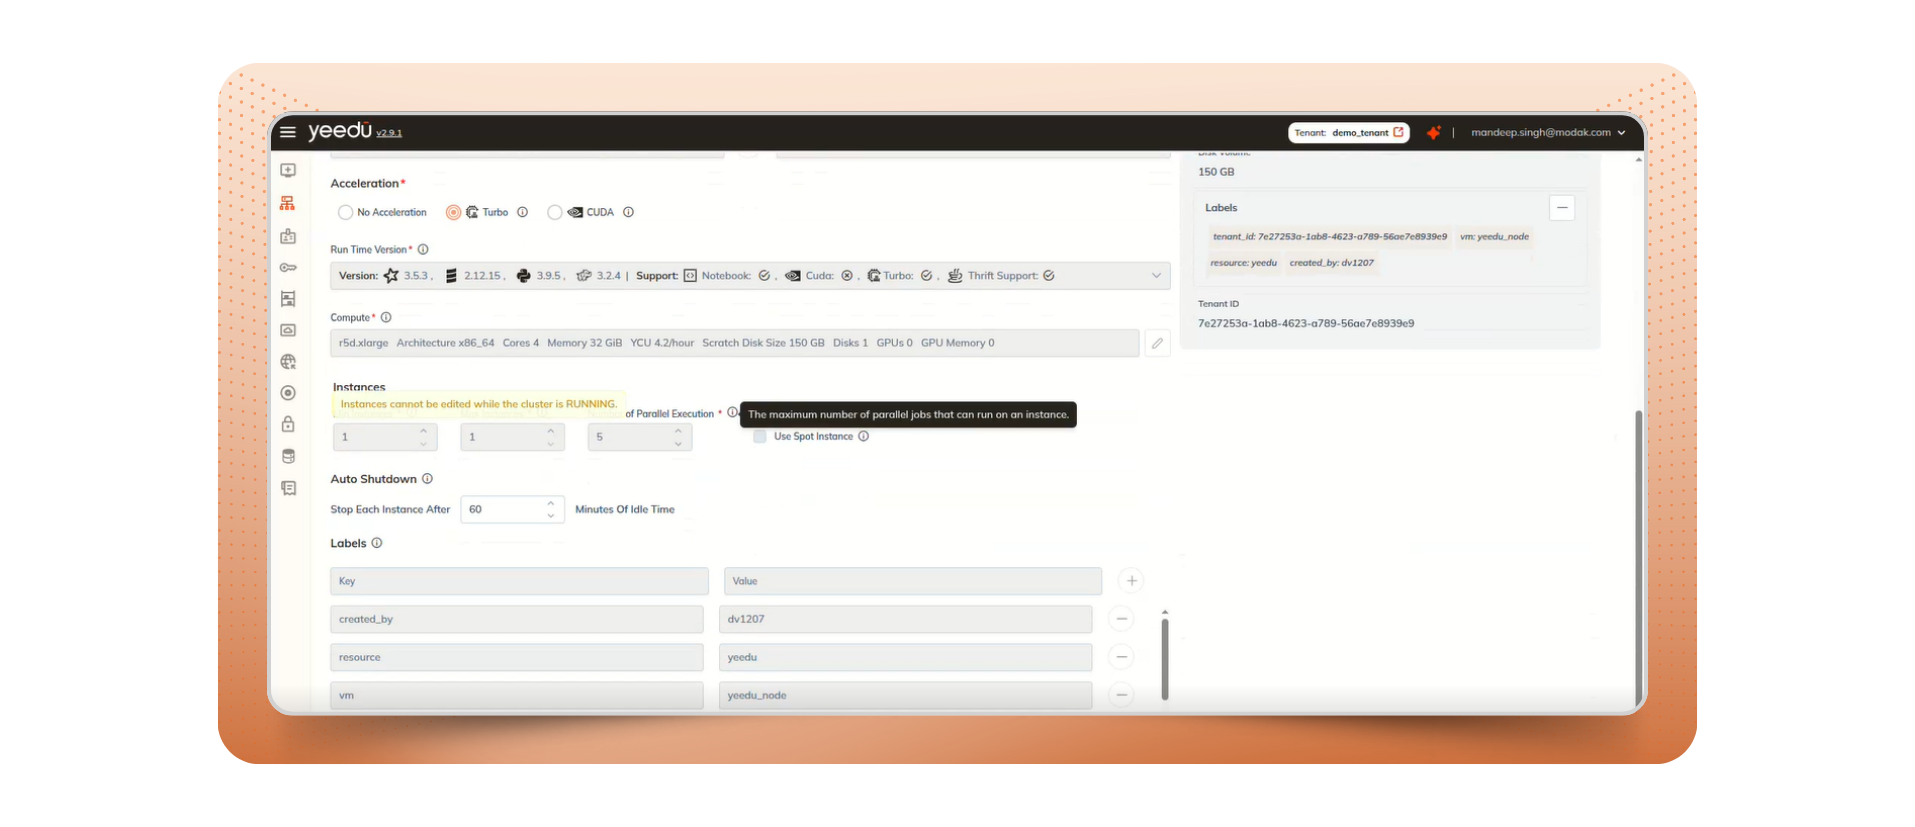Viewport: 1915px width, 827px height.
Task: Click the label Value input field
Action: click(x=913, y=581)
